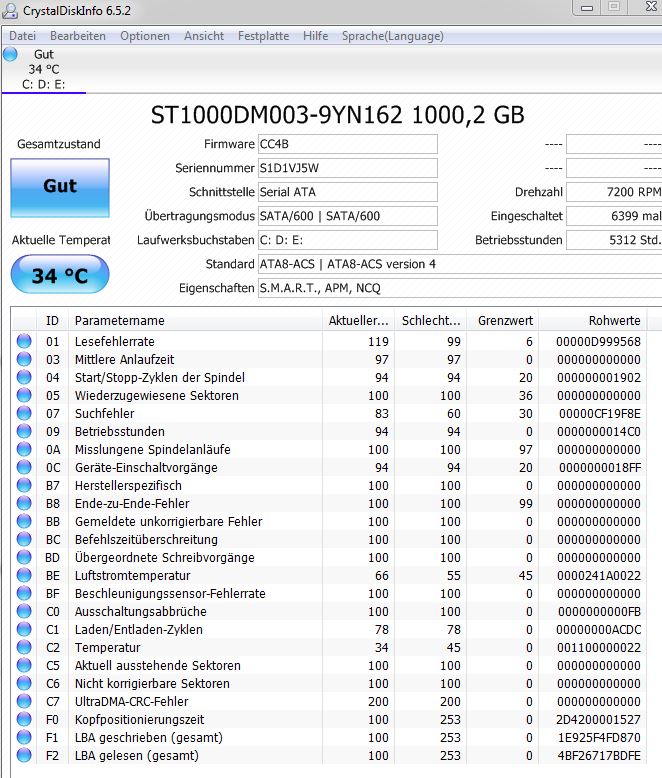Click status orb of Beschleunigungssensor-Fehlerrate row
Image resolution: width=662 pixels, height=778 pixels.
(24, 593)
